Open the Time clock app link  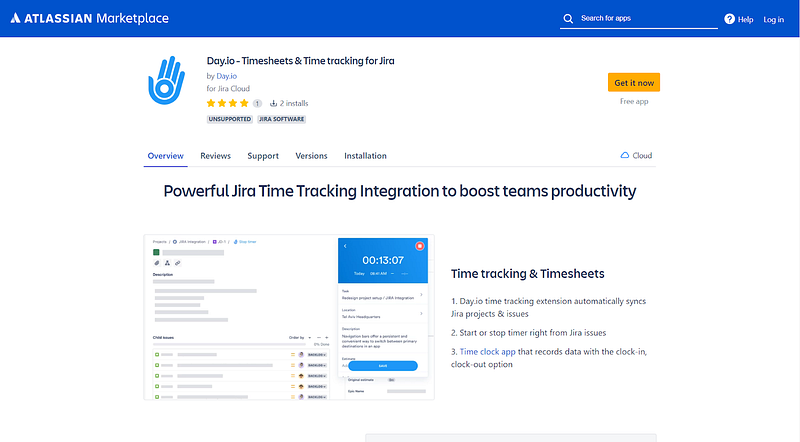pyautogui.click(x=487, y=352)
